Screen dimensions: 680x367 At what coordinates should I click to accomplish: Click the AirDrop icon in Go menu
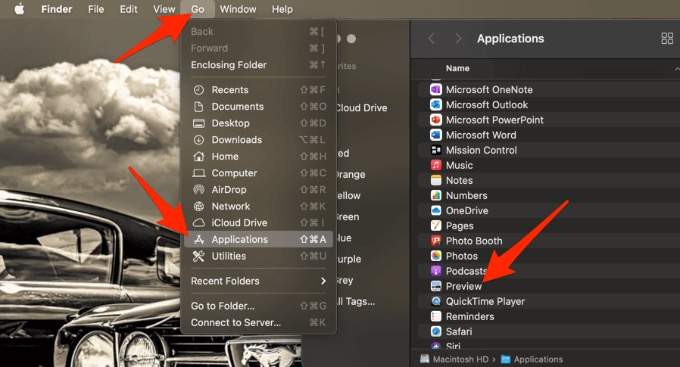coord(199,190)
